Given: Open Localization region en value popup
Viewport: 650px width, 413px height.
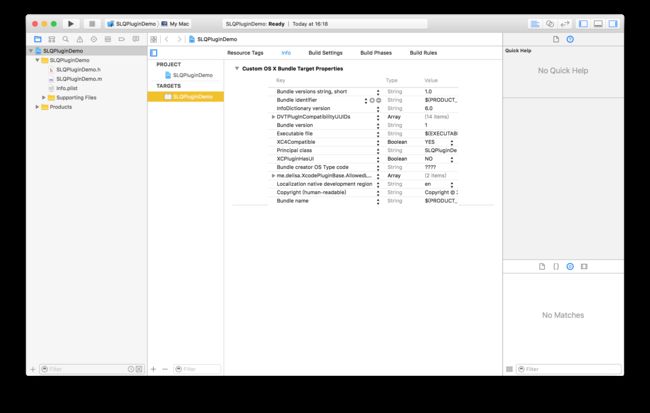Looking at the screenshot, I should (x=452, y=185).
